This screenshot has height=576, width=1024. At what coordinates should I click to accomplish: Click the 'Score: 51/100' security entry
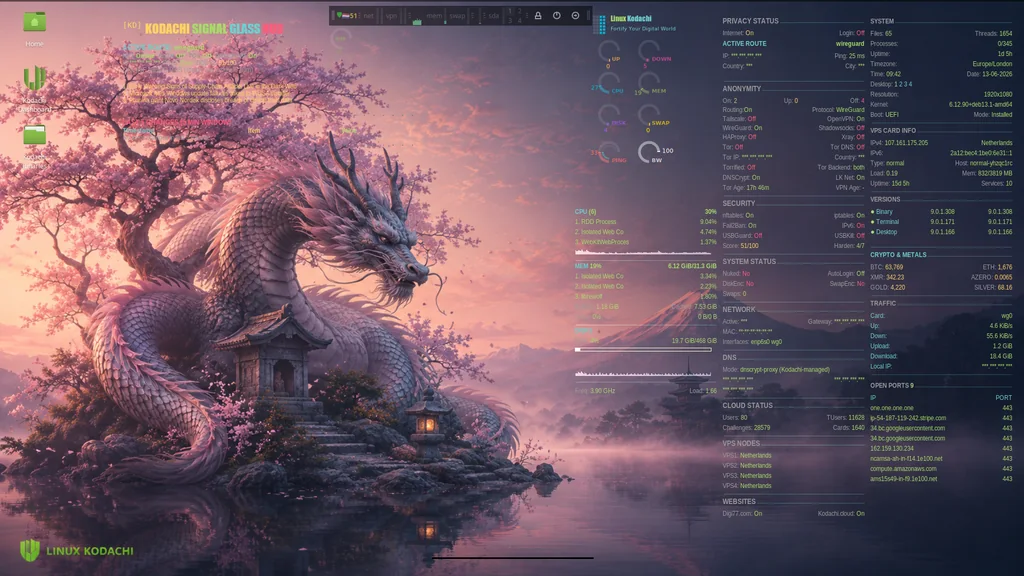[741, 246]
